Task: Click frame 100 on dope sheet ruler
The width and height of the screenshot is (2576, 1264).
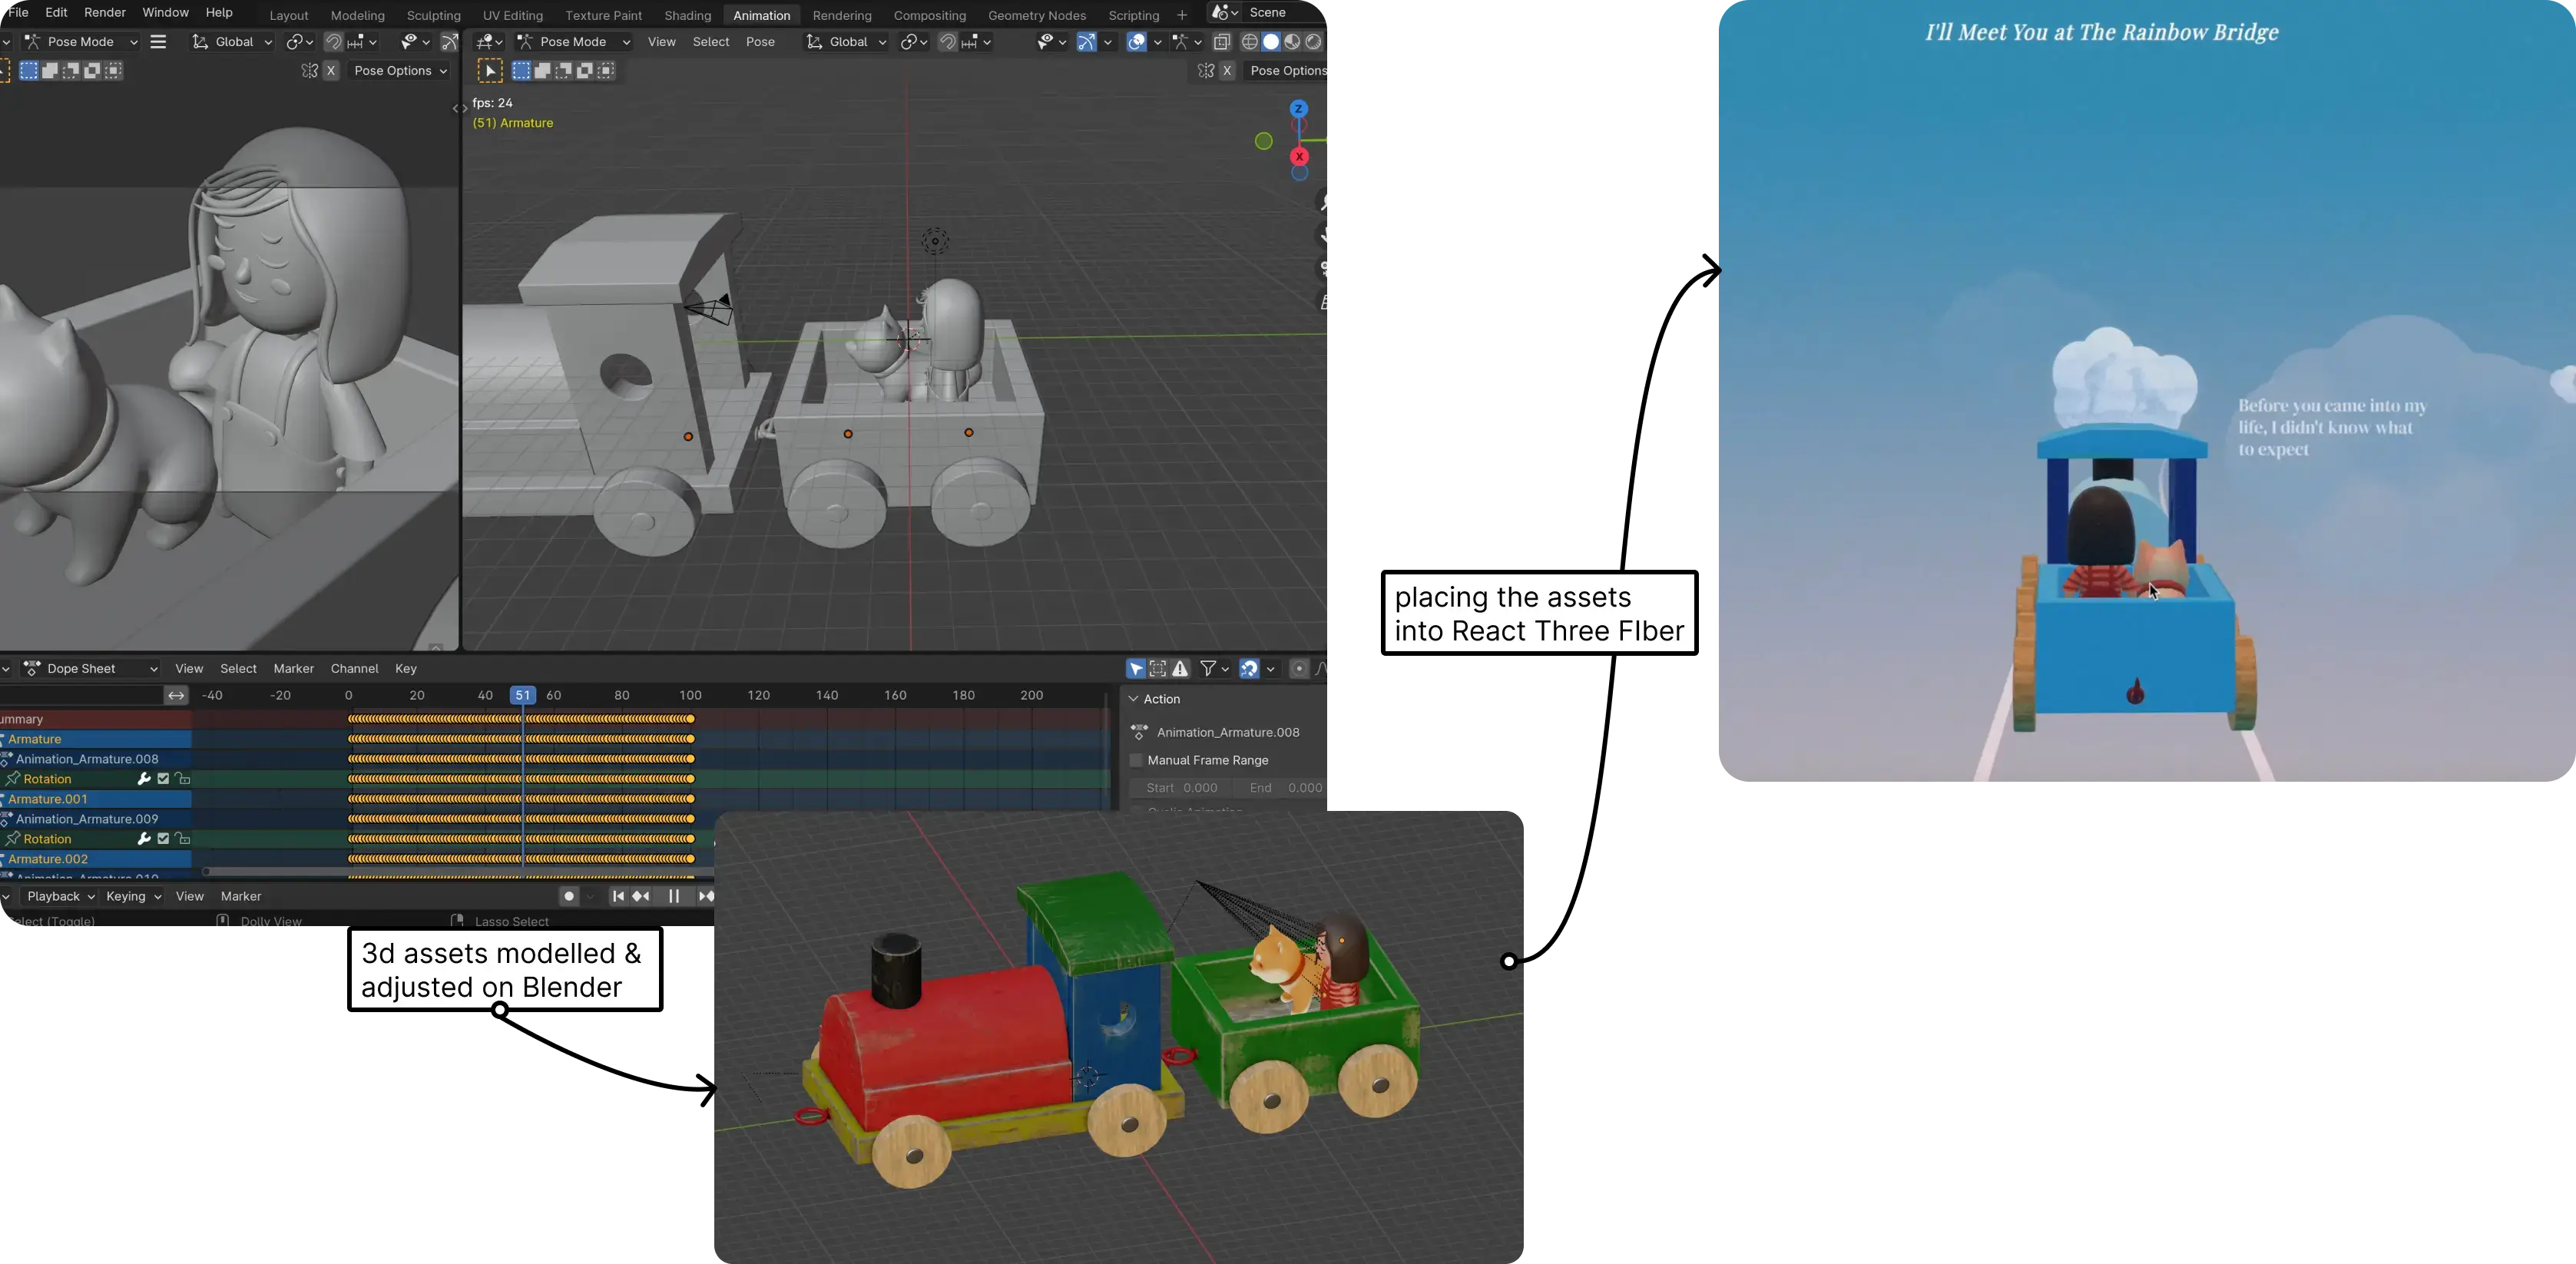Action: click(691, 695)
